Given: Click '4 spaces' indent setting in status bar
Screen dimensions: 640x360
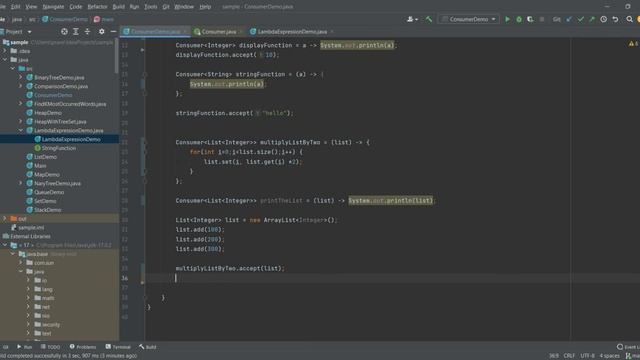Looking at the screenshot, I should click(609, 356).
